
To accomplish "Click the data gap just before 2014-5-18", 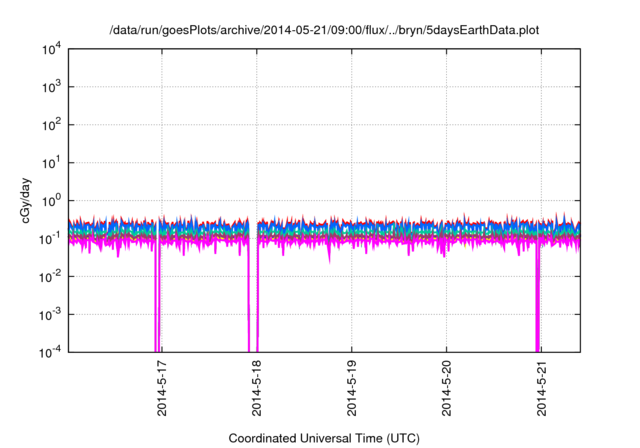I will coord(253,286).
